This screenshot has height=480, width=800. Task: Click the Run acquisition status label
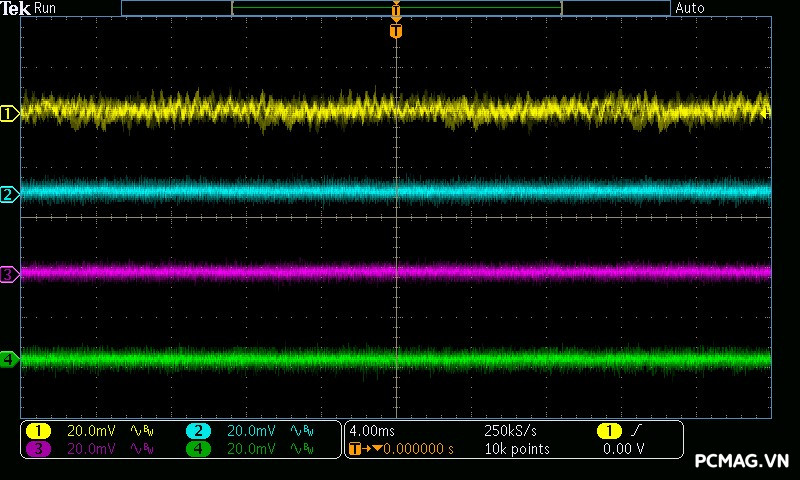tap(45, 8)
